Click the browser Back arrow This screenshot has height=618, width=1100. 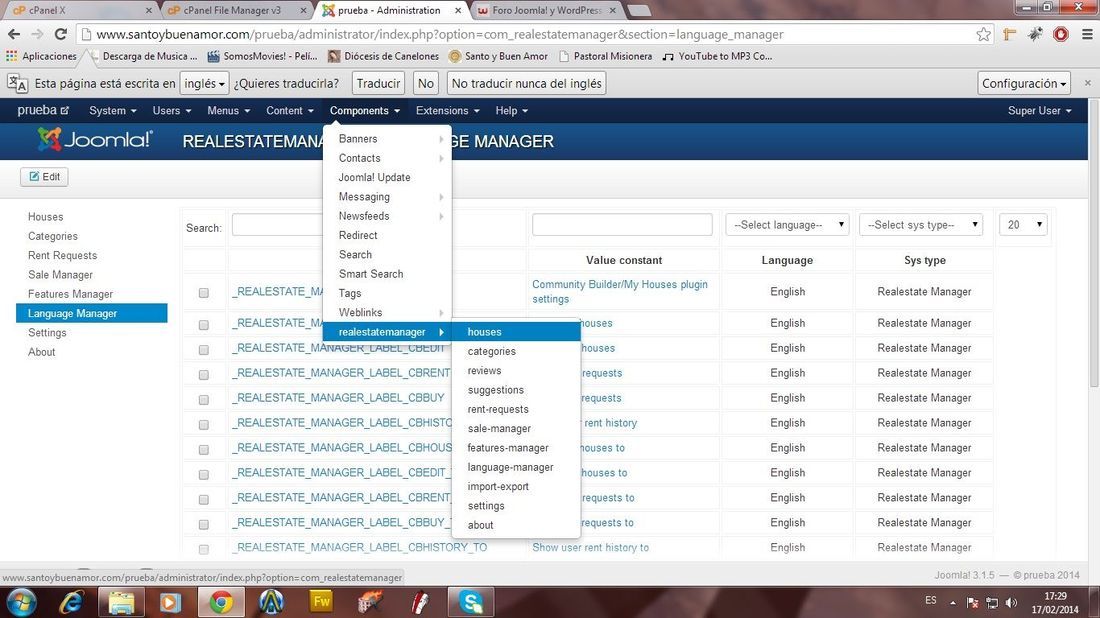click(14, 34)
